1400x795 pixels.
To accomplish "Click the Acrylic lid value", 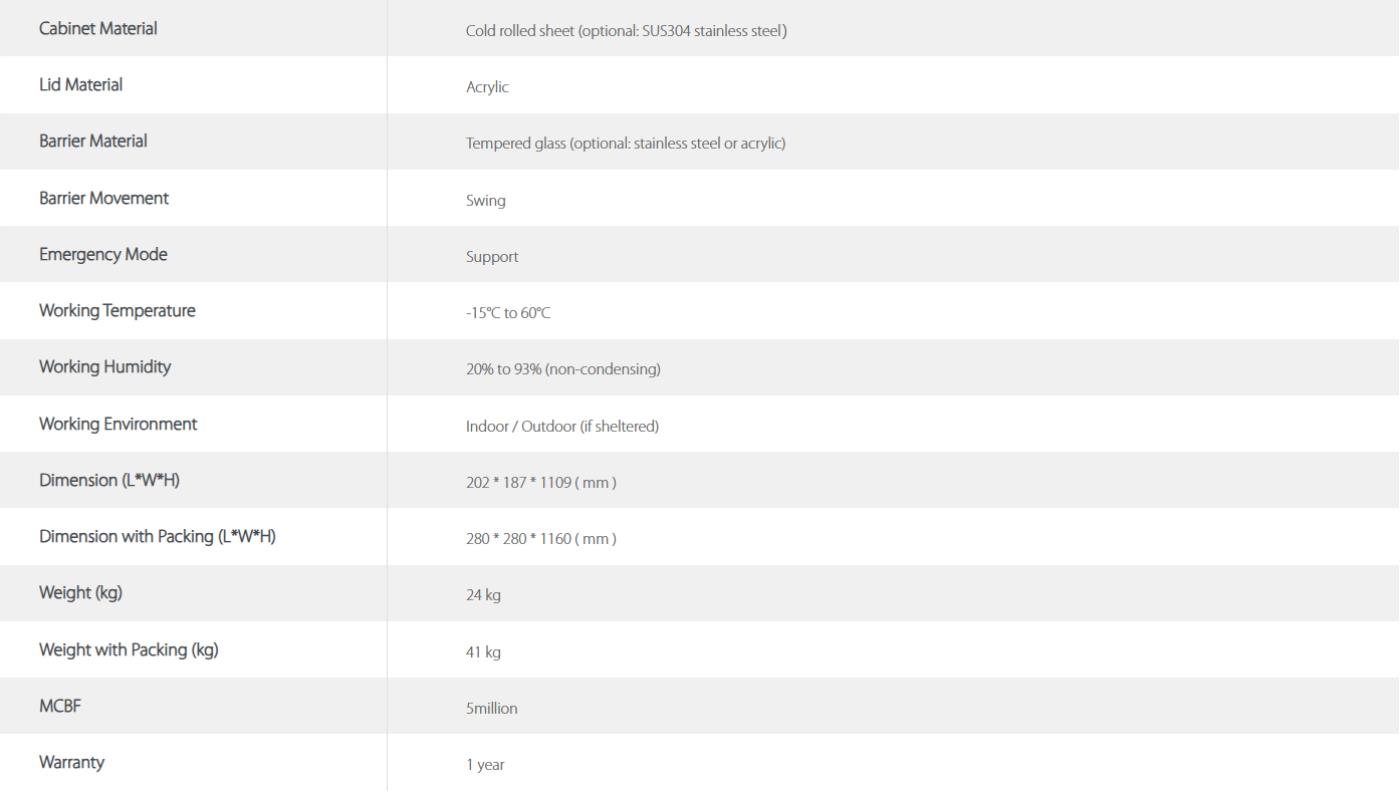I will pos(487,88).
